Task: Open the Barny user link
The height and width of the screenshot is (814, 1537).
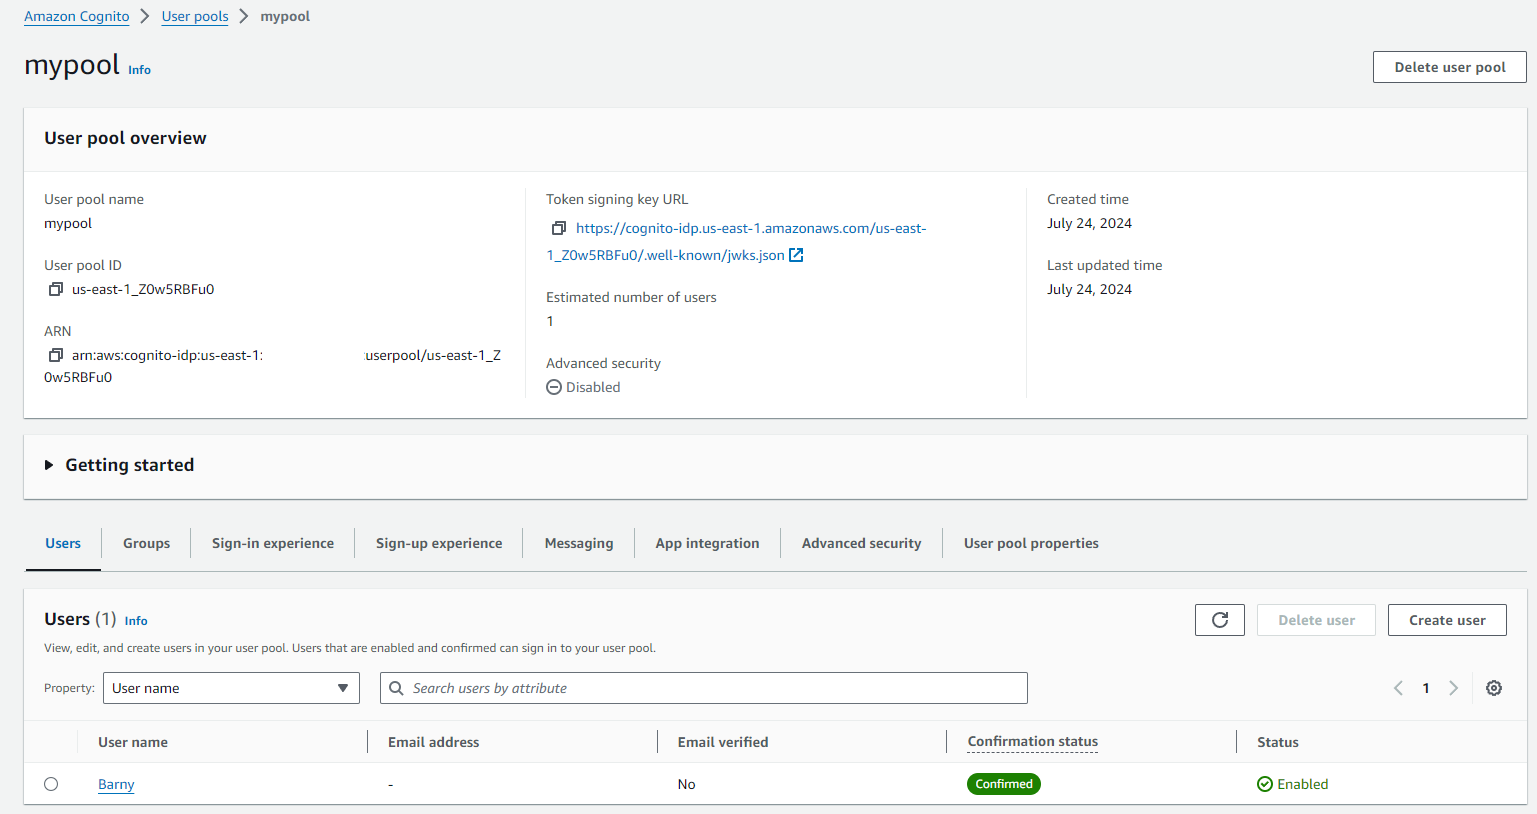Action: pos(116,784)
